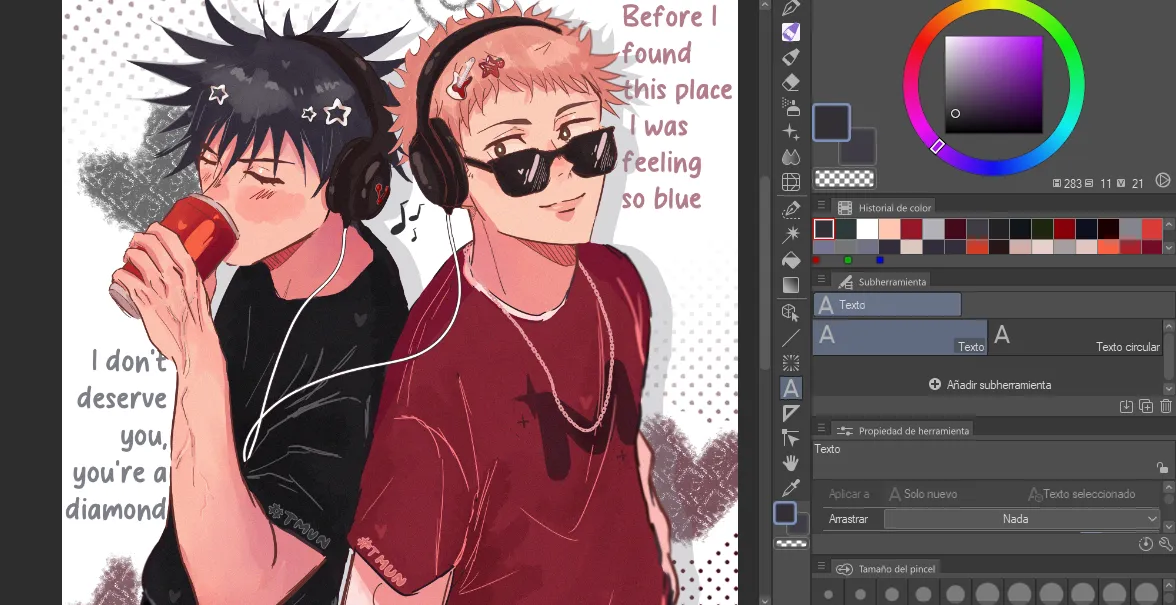Screen dimensions: 1176x605
Task: Select the Pen tool at the toolbar top
Action: tap(790, 7)
